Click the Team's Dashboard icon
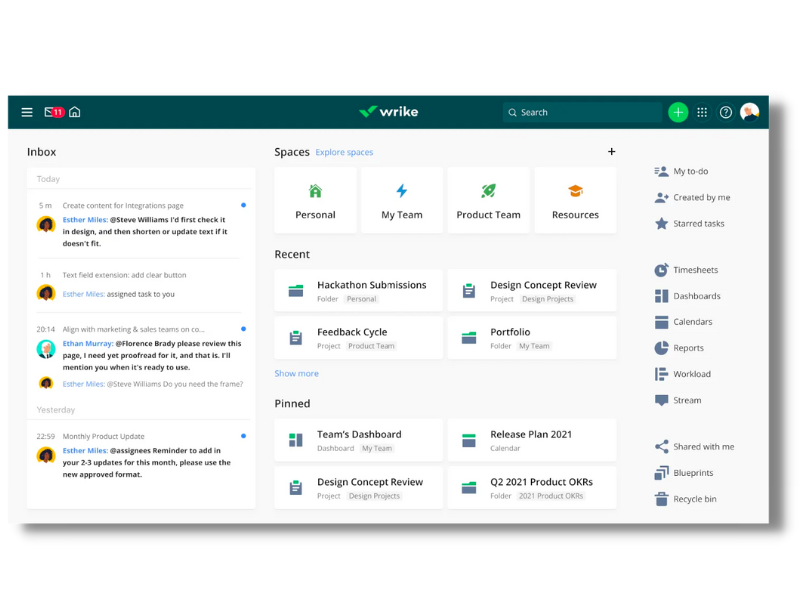 (296, 440)
